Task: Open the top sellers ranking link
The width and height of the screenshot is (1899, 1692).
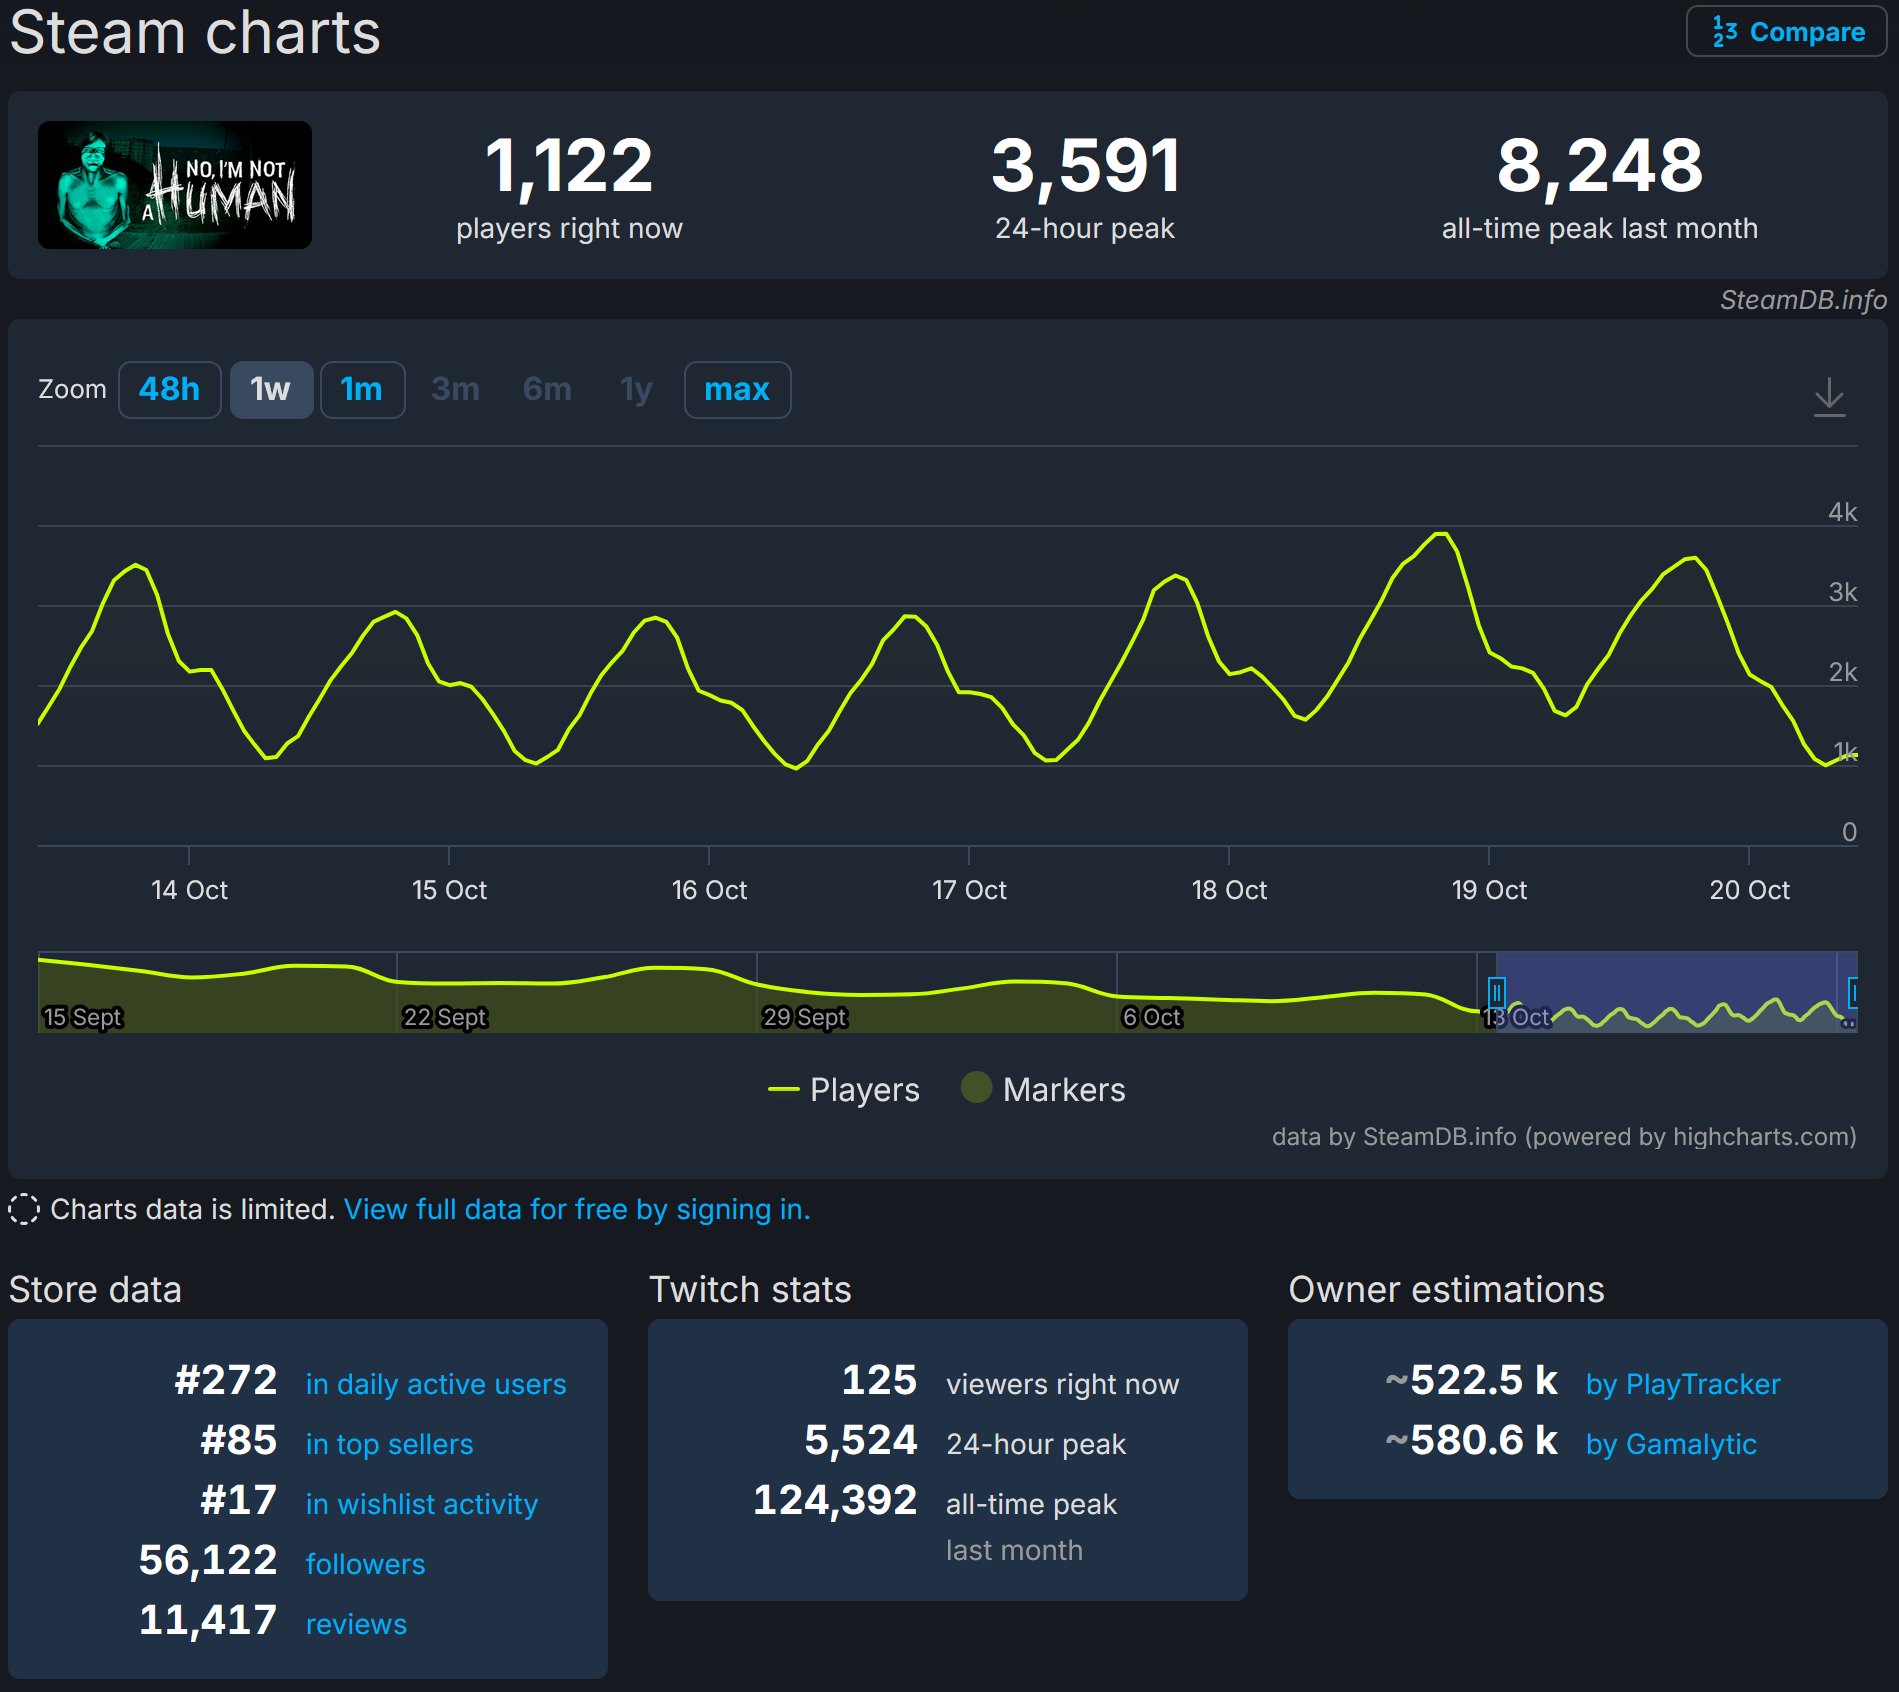Action: point(389,1444)
